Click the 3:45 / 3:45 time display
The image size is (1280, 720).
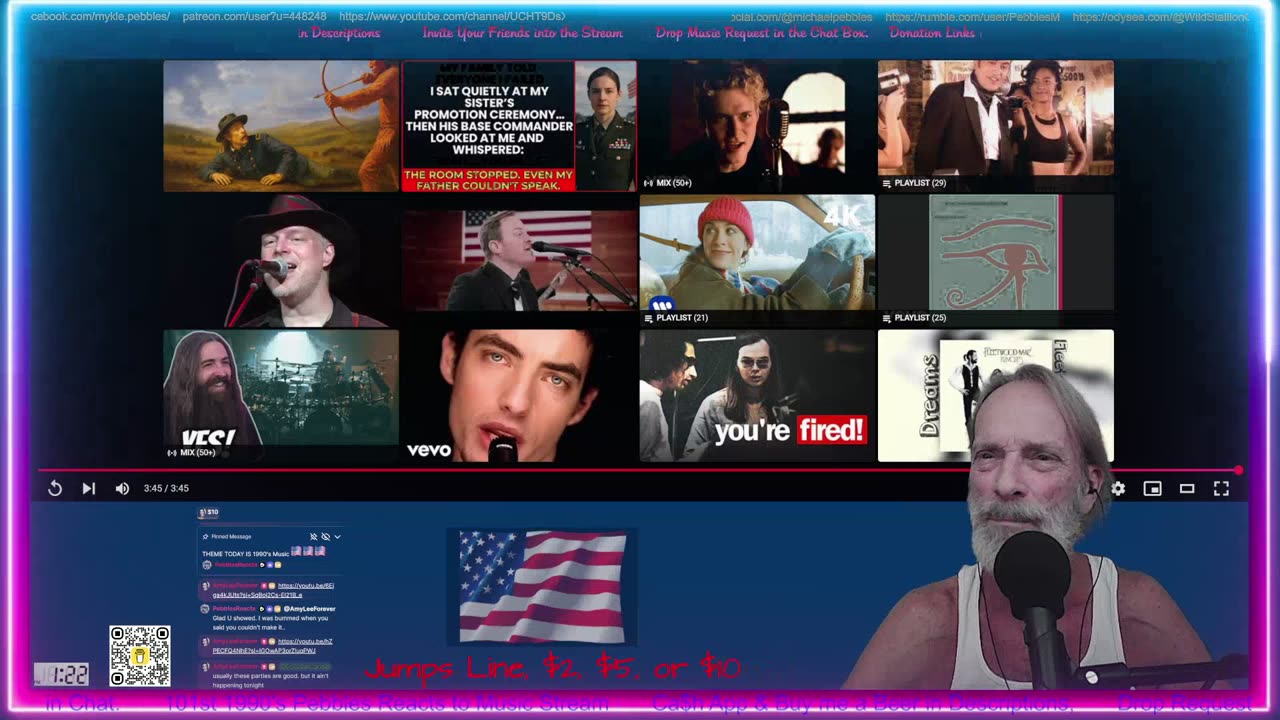tap(166, 488)
